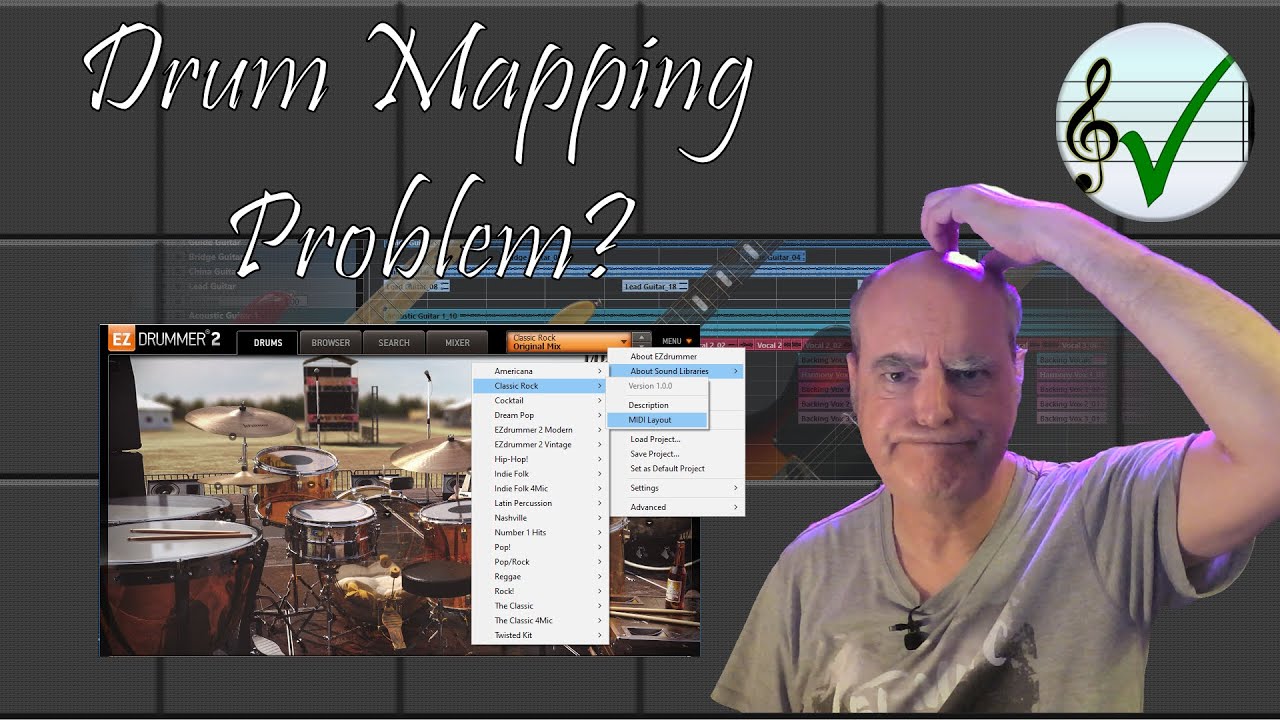Select Latin Percussion library
Viewport: 1280px width, 720px height.
pos(539,503)
